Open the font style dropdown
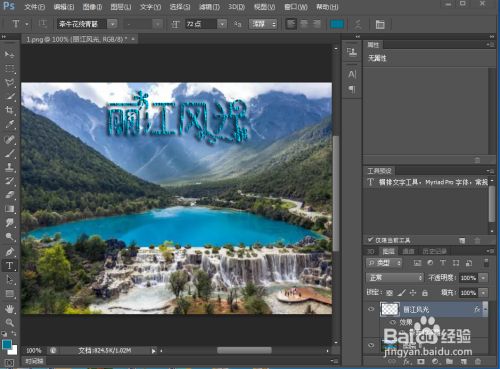 point(158,24)
